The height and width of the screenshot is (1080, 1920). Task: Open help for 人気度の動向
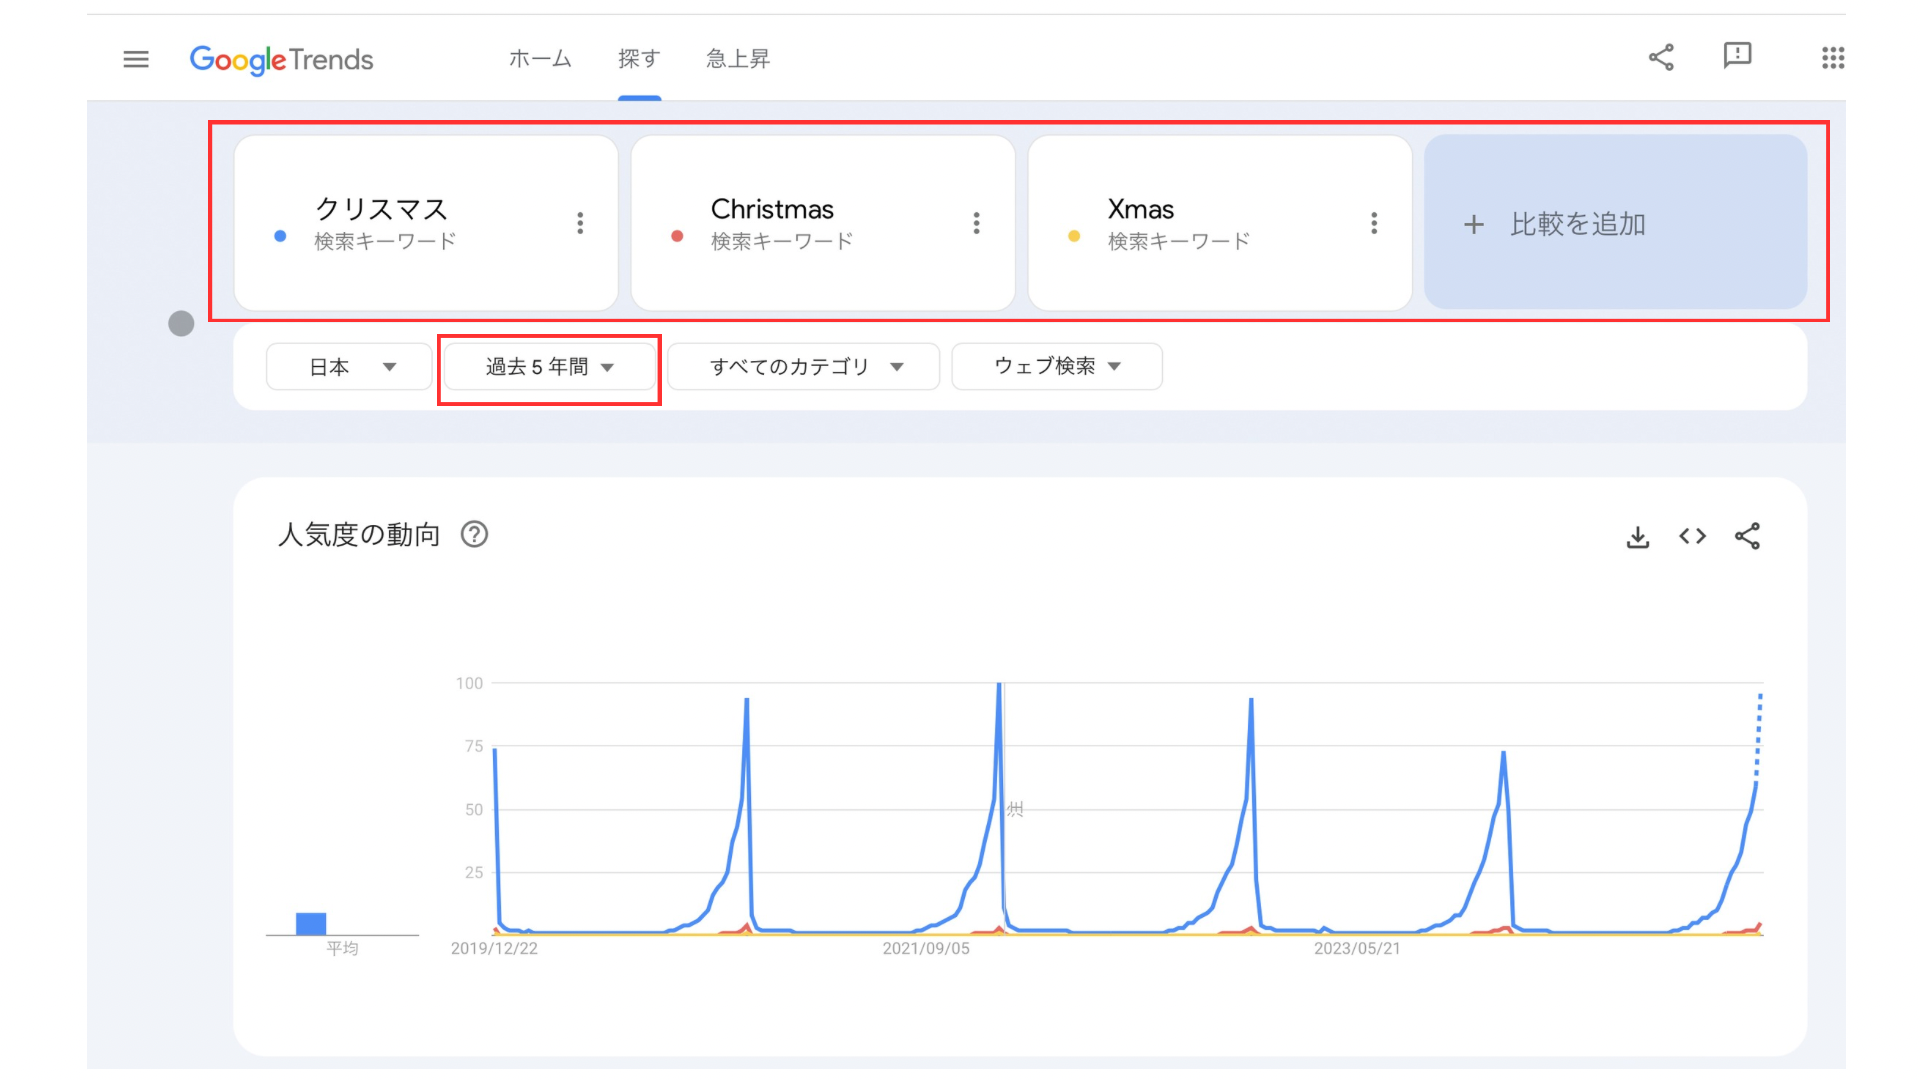474,535
